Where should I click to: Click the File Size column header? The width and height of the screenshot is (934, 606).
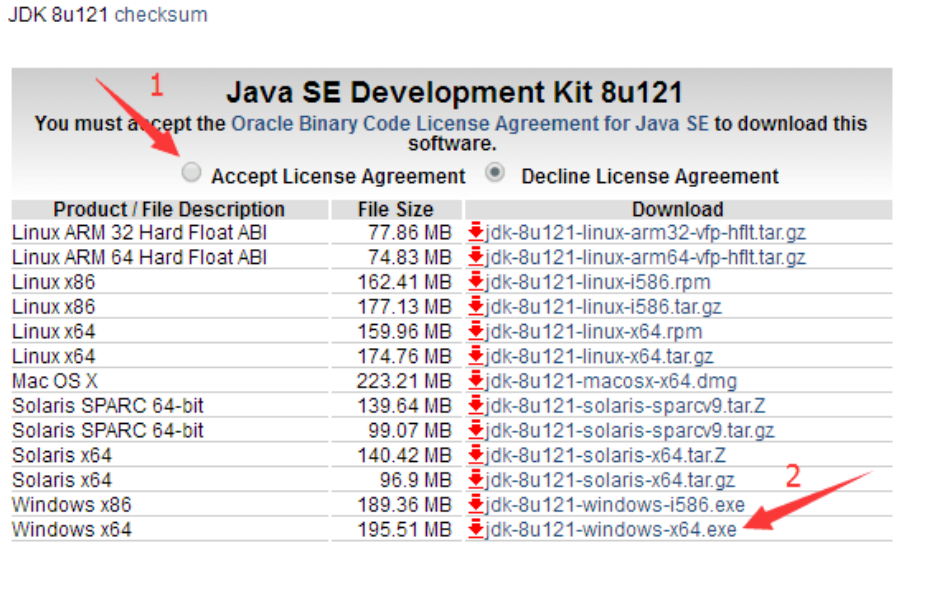point(396,209)
